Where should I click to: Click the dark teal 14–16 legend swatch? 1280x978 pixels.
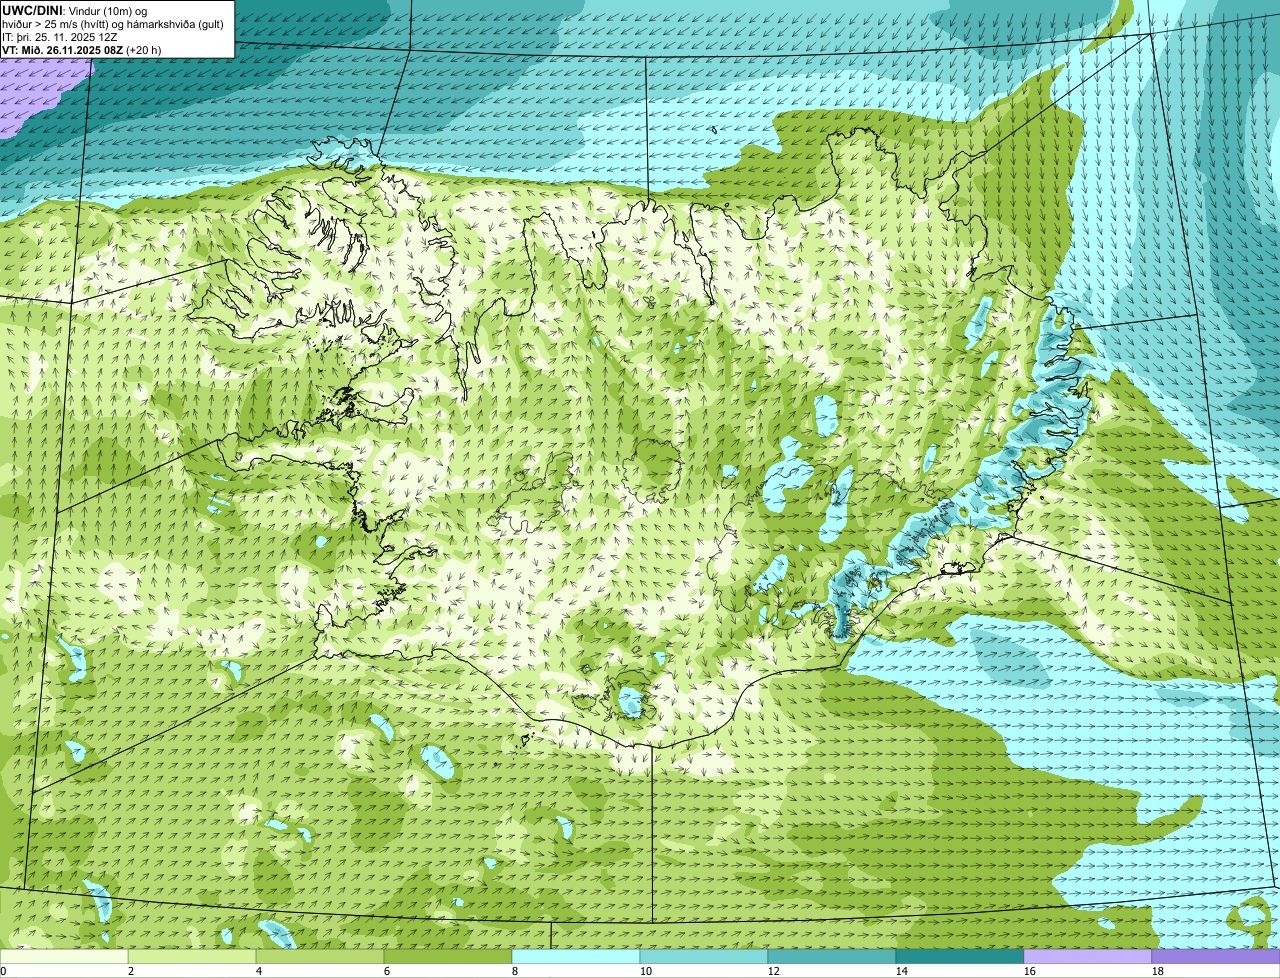(960, 956)
